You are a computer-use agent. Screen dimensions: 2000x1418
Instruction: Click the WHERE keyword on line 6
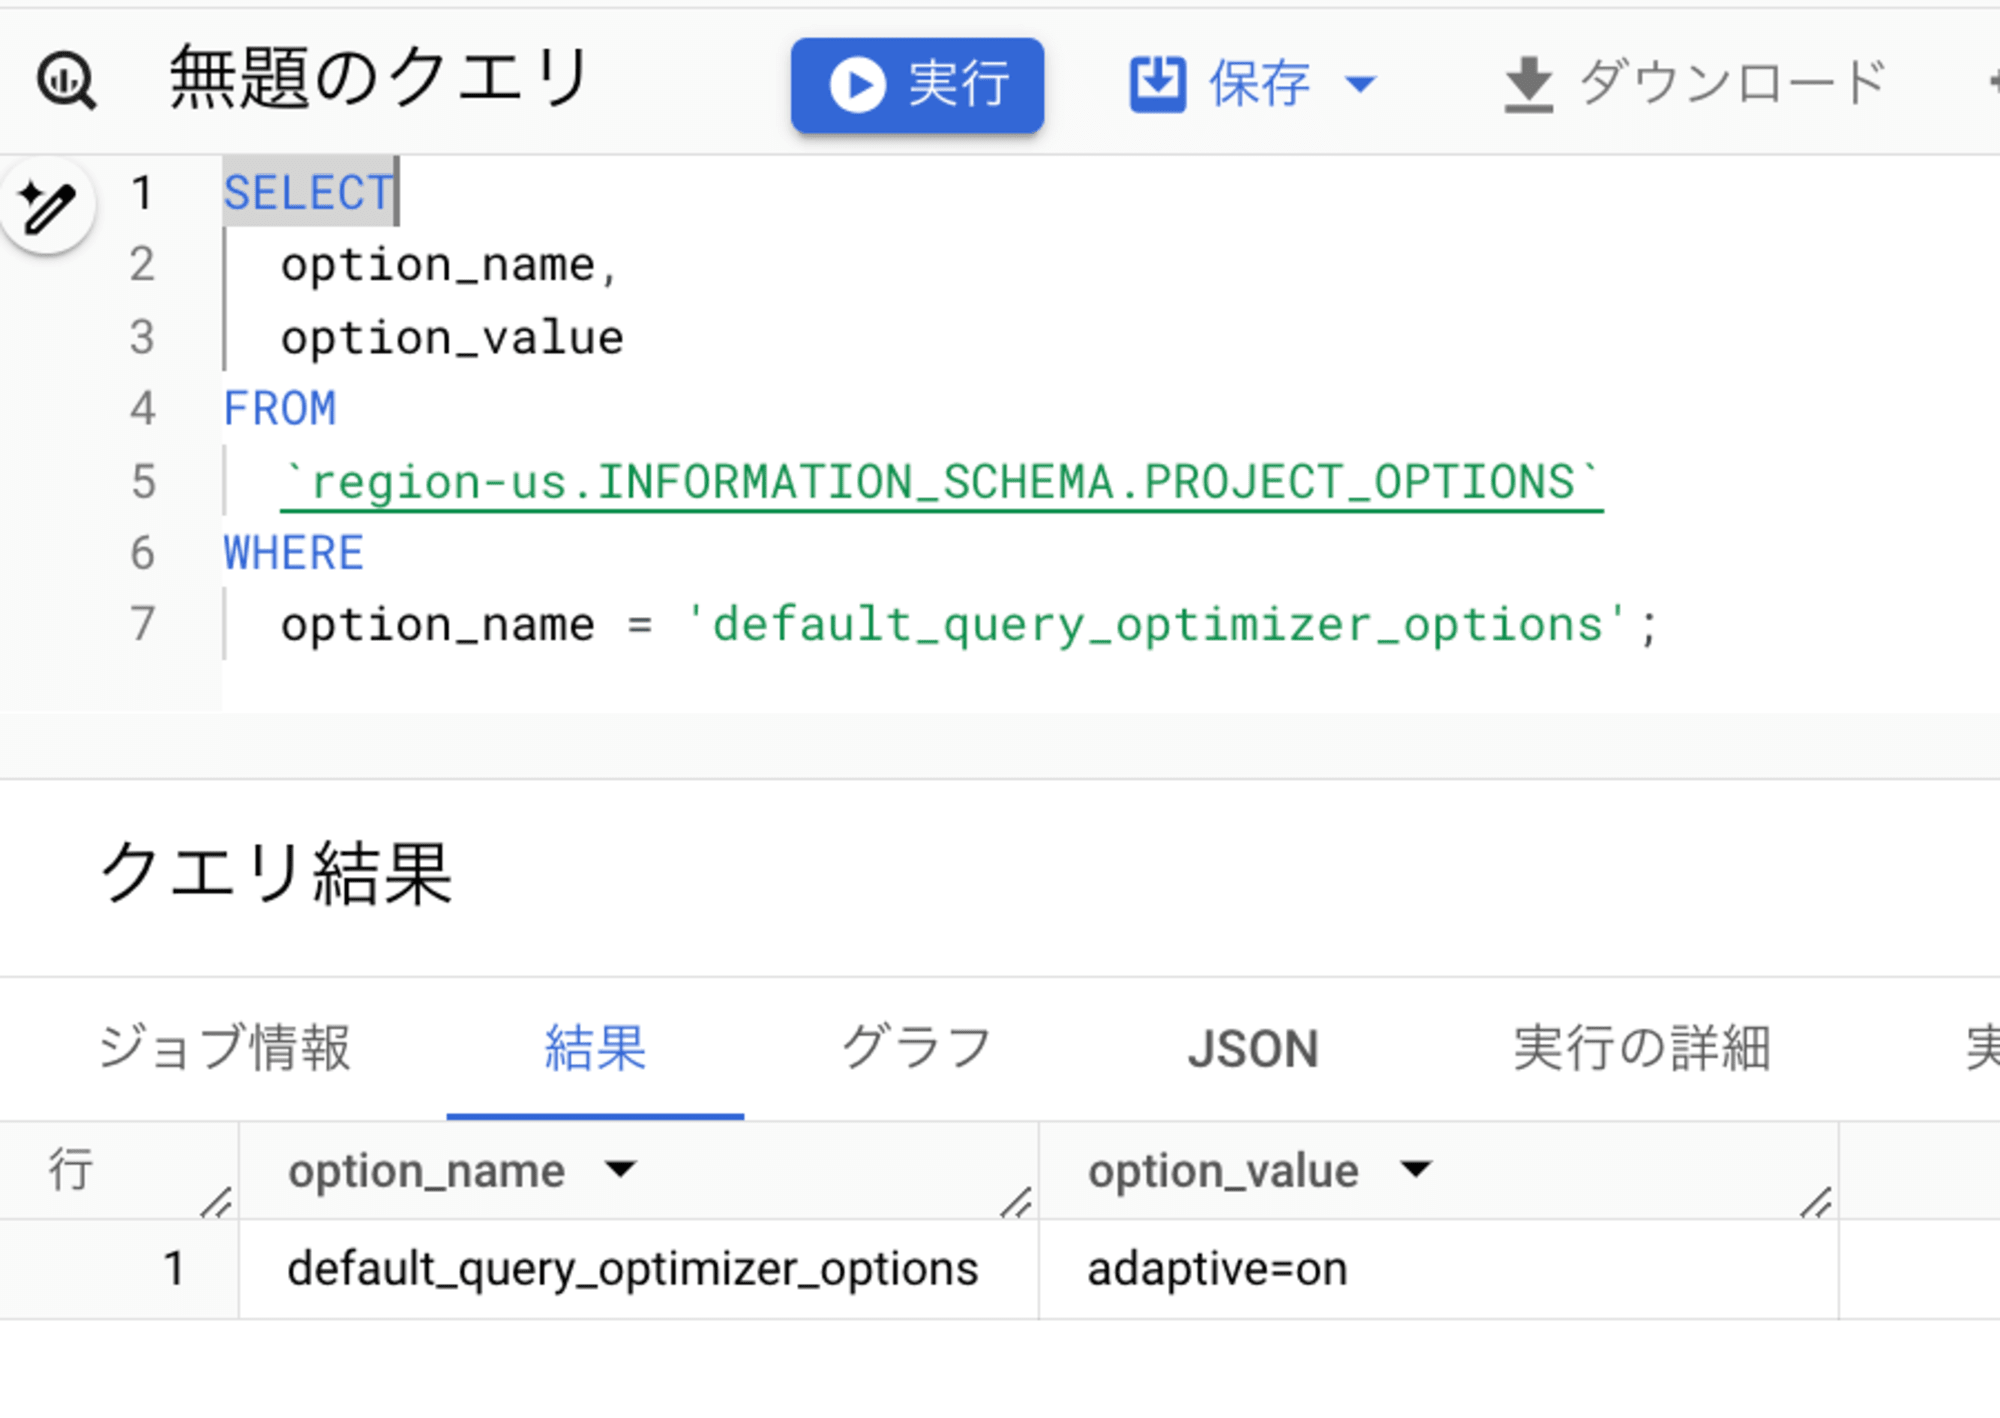[x=294, y=553]
